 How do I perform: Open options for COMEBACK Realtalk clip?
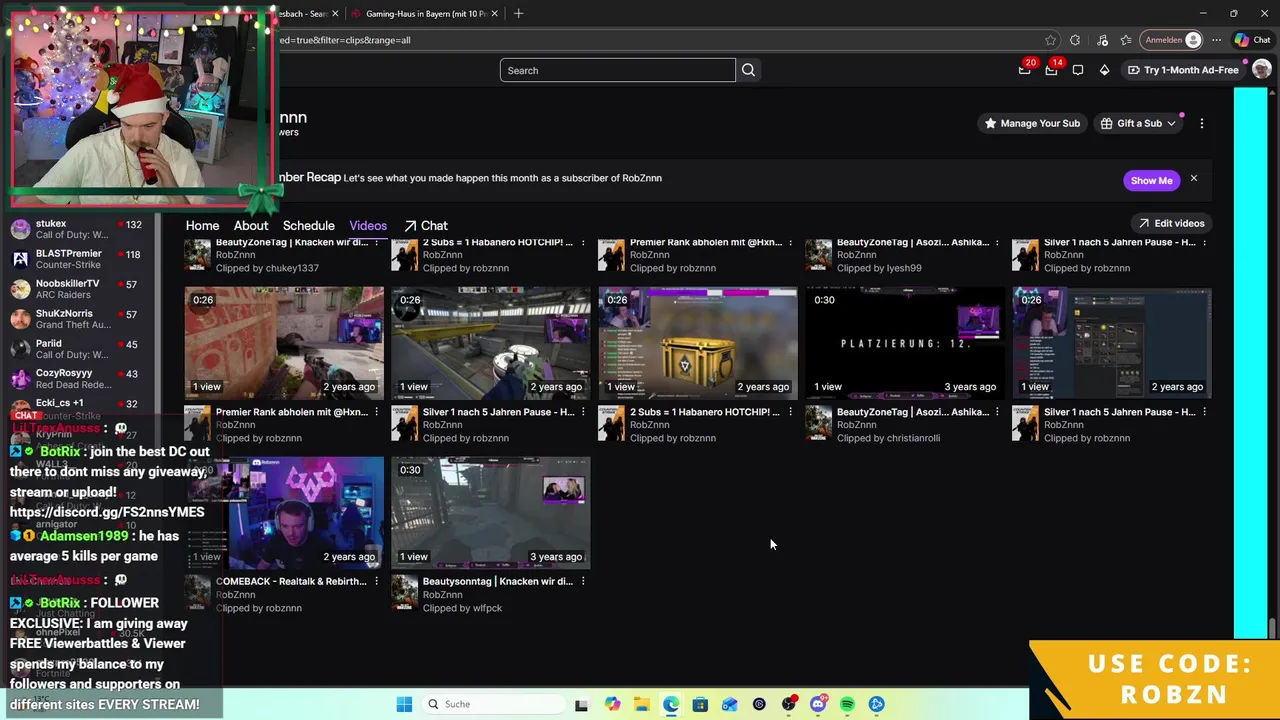pyautogui.click(x=376, y=581)
